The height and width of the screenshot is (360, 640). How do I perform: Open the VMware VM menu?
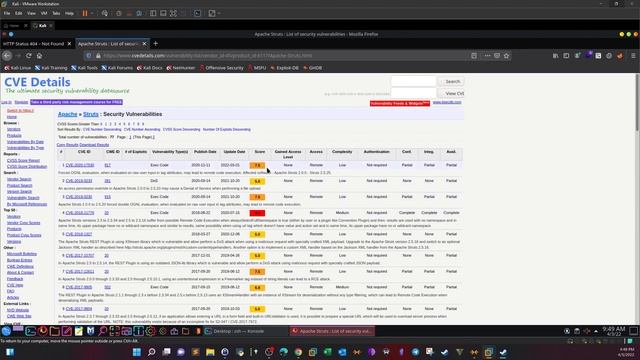[44, 13]
